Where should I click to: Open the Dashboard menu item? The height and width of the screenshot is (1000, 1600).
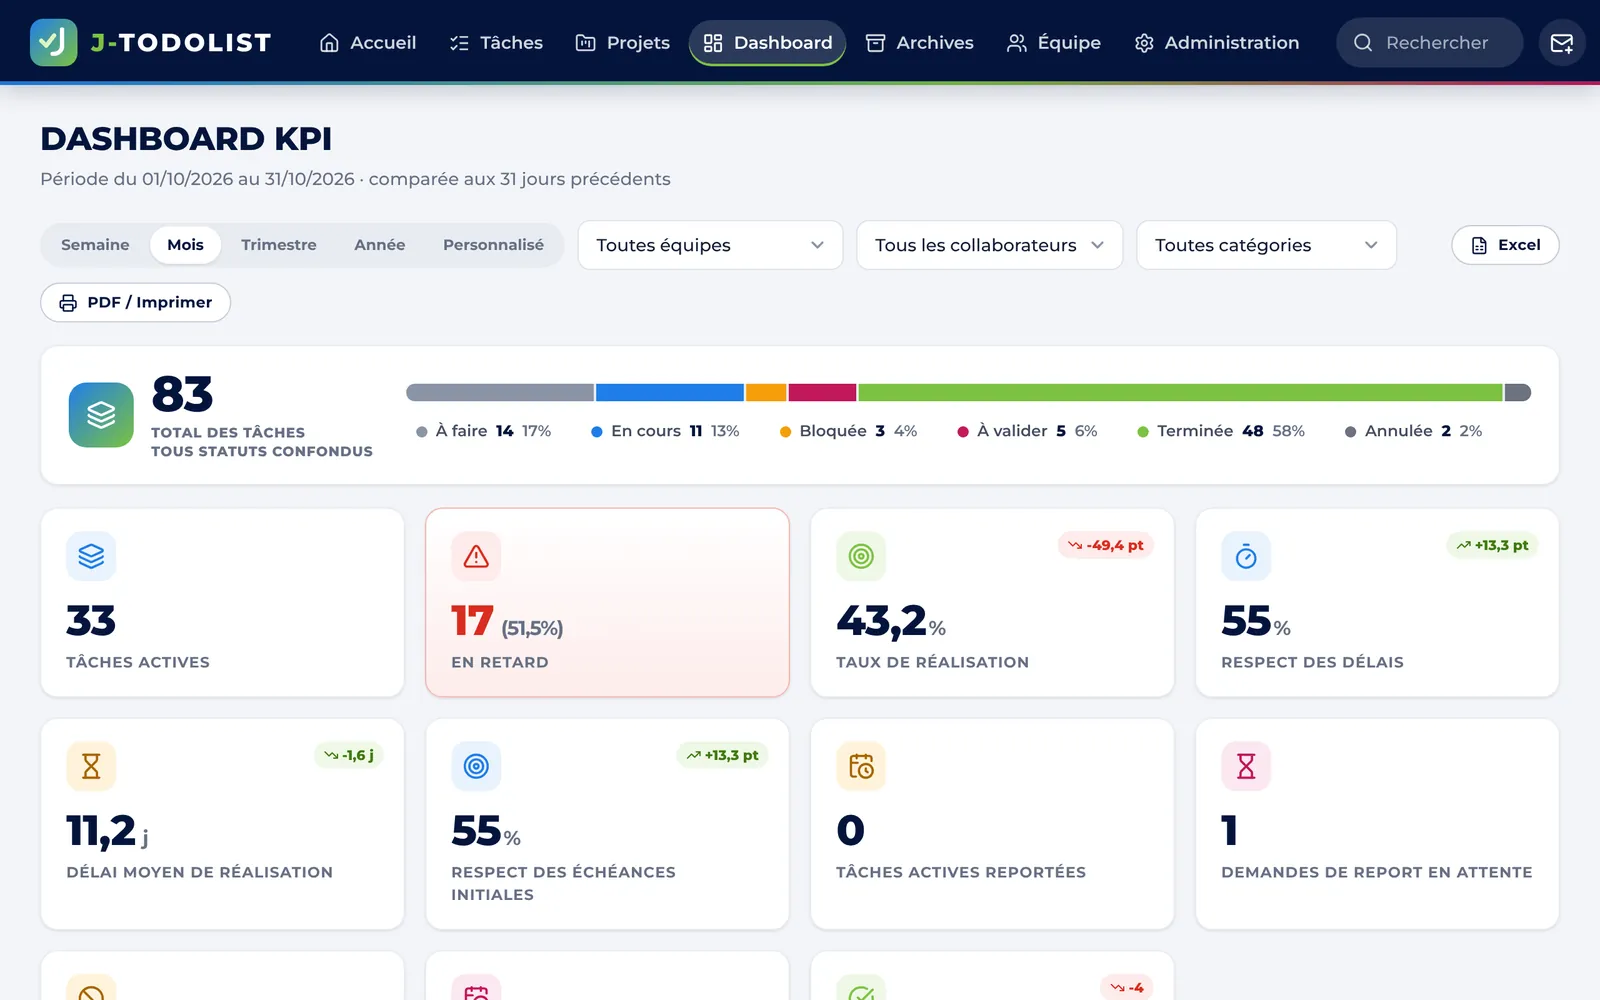[x=767, y=43]
